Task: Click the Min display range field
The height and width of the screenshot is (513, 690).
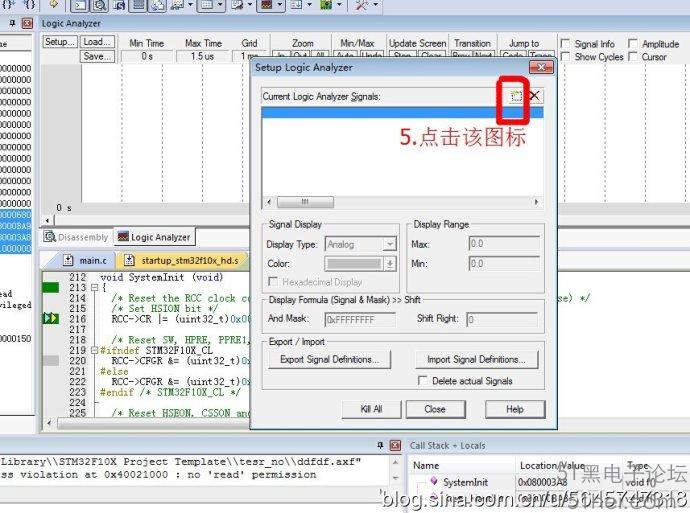Action: point(504,264)
